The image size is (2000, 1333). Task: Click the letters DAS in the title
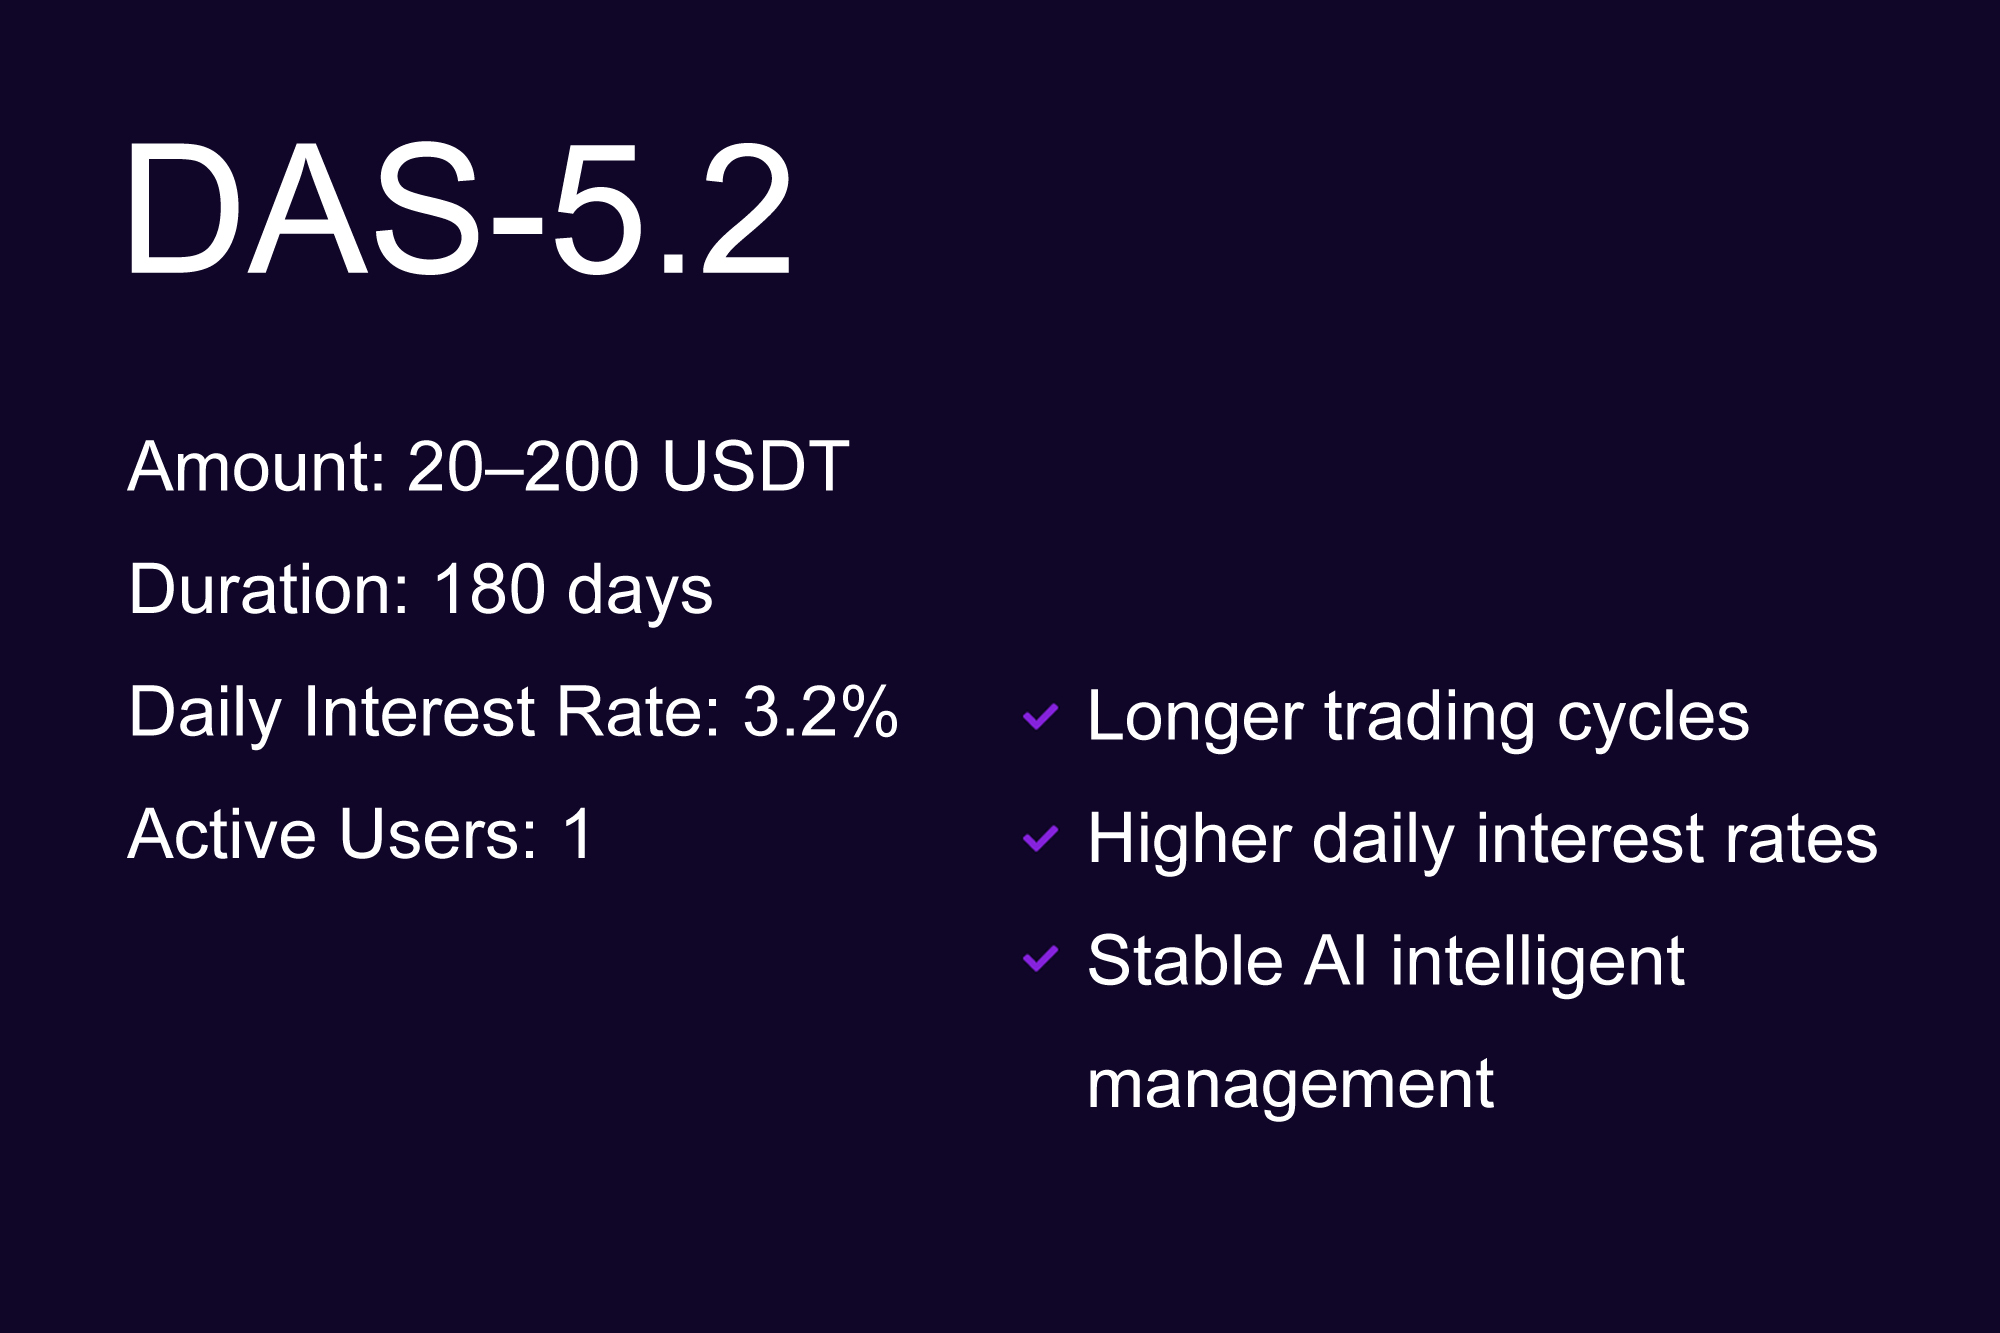[x=302, y=210]
